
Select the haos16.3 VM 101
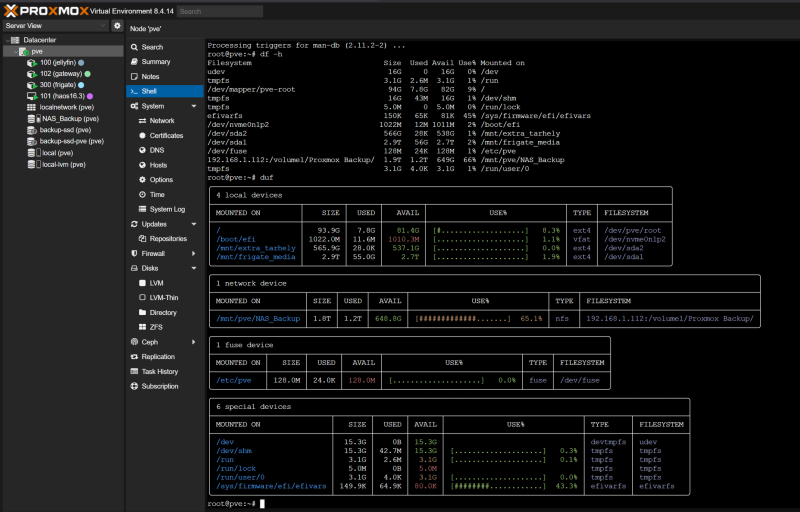[x=60, y=96]
